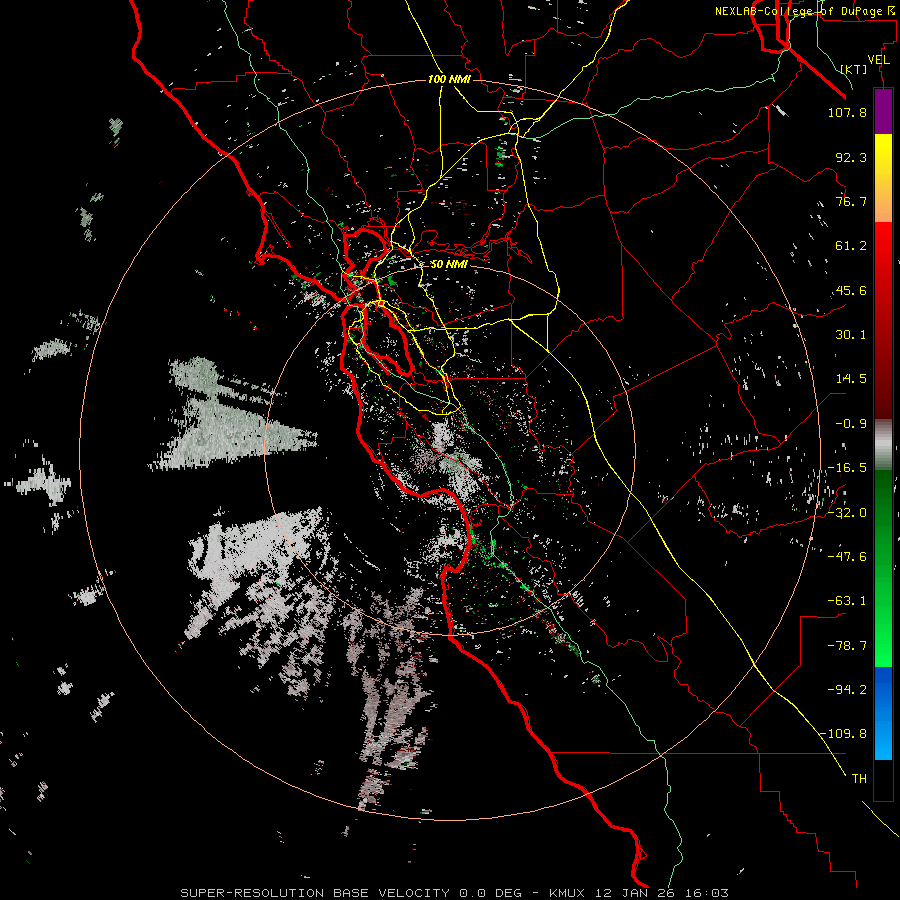Click the Super-Resolution Base Velocity caption
The image size is (900, 900).
455,893
